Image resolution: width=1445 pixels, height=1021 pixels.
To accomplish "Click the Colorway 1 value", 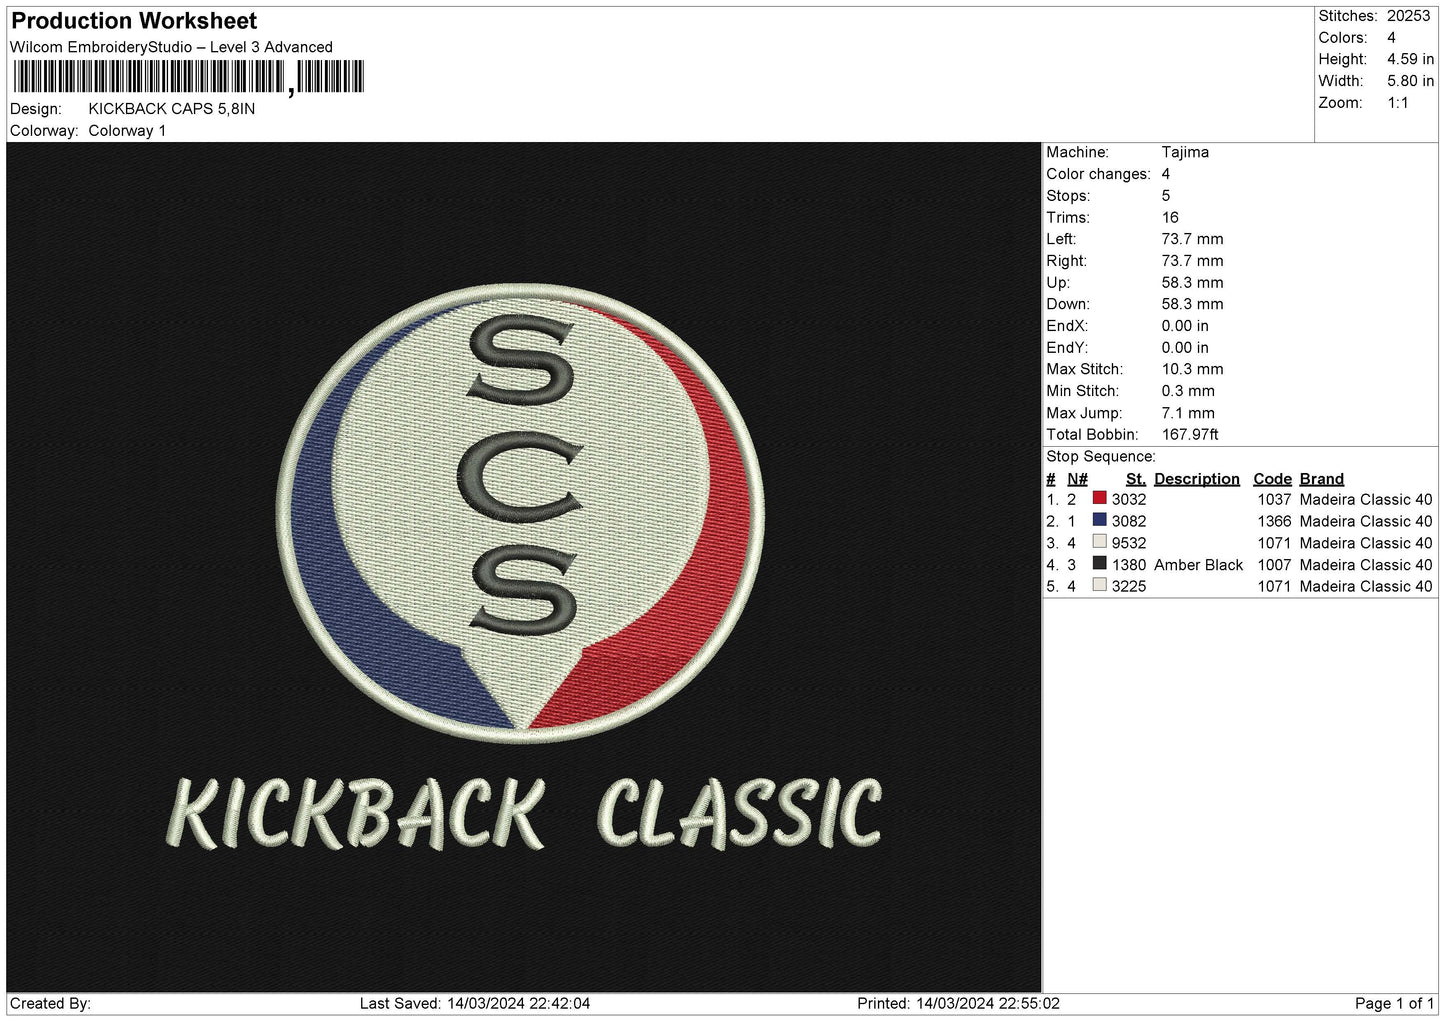I will [x=127, y=131].
